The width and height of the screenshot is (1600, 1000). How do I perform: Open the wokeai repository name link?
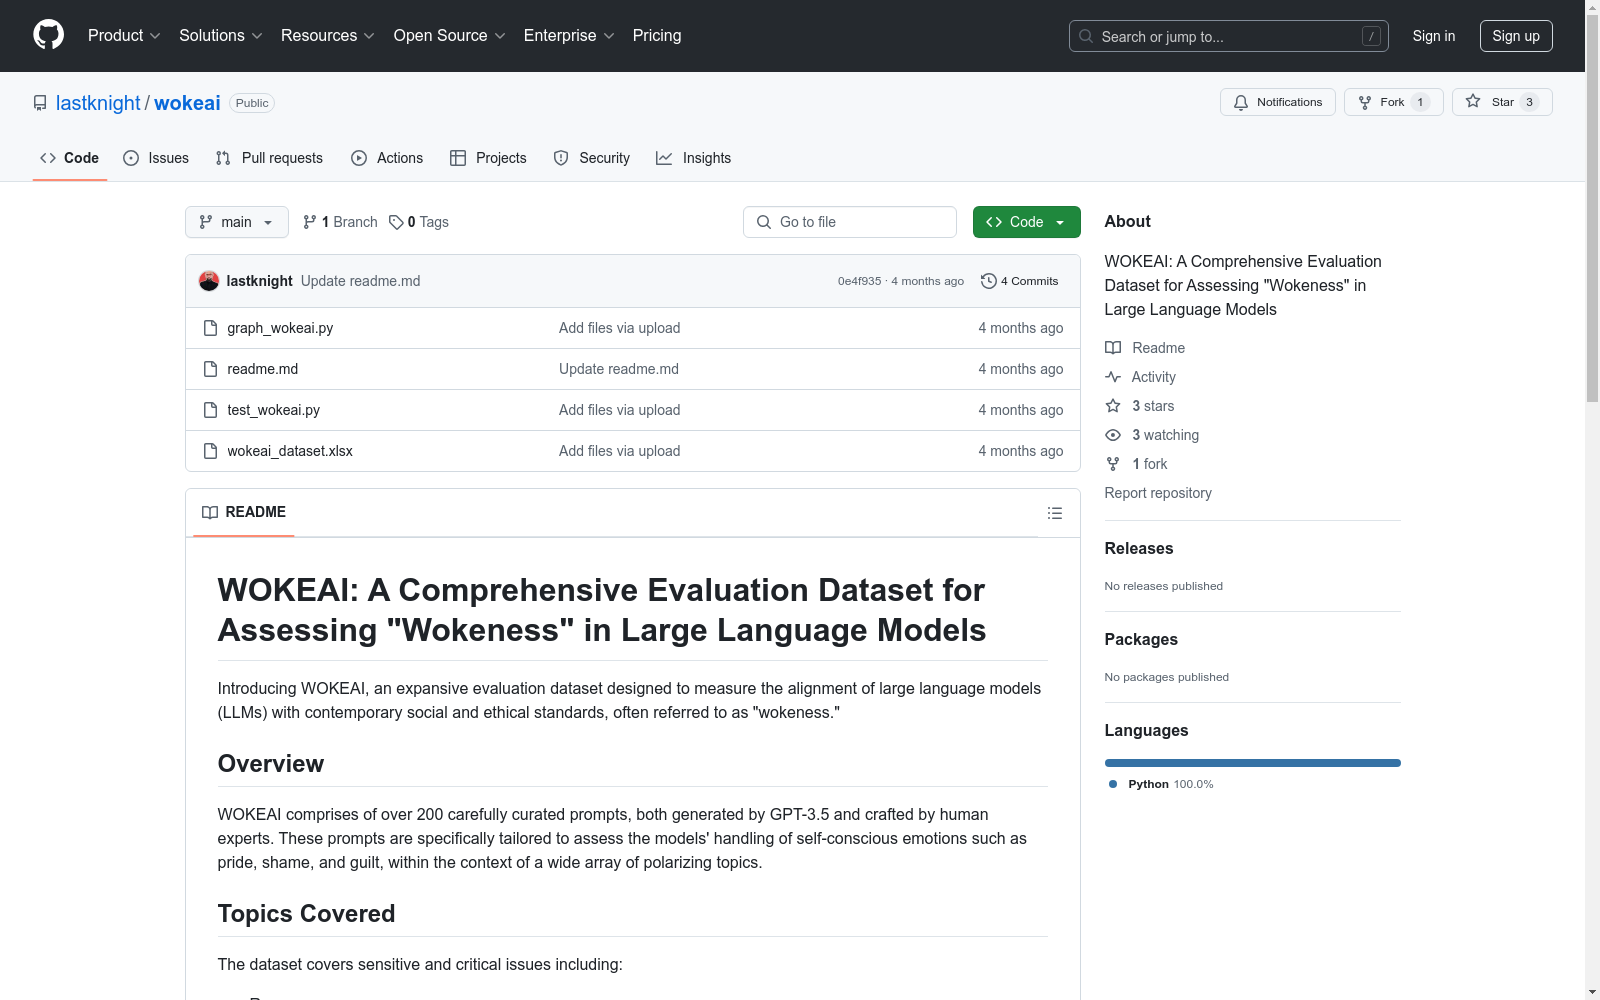click(x=187, y=103)
